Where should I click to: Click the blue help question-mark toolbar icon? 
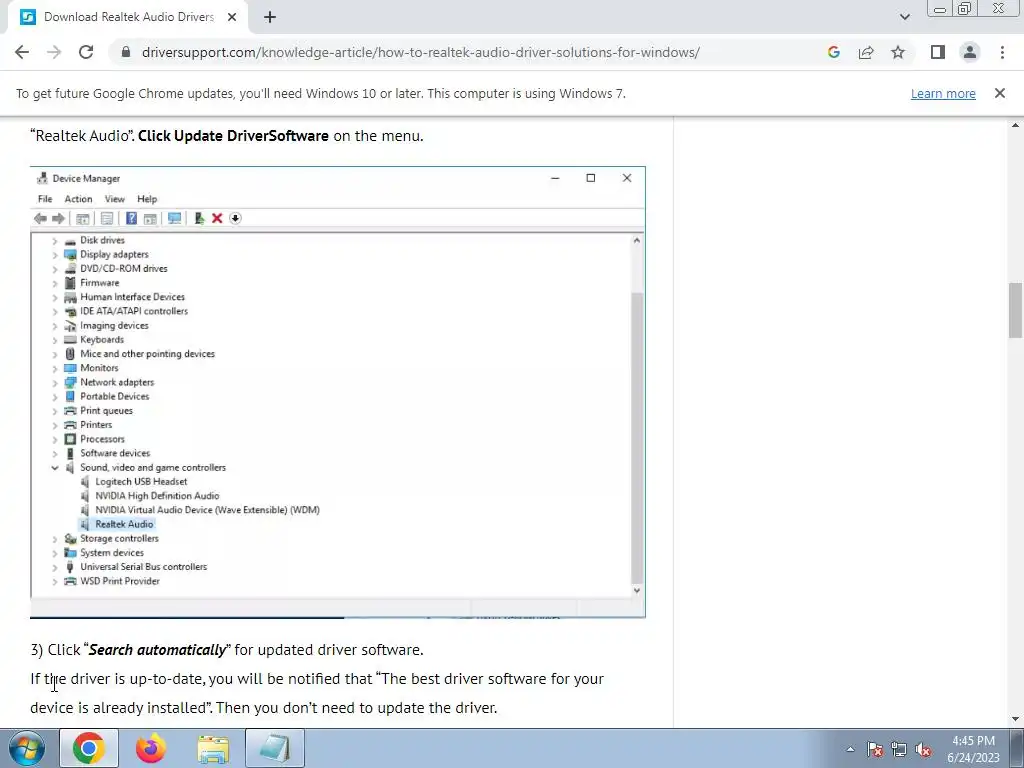click(131, 218)
